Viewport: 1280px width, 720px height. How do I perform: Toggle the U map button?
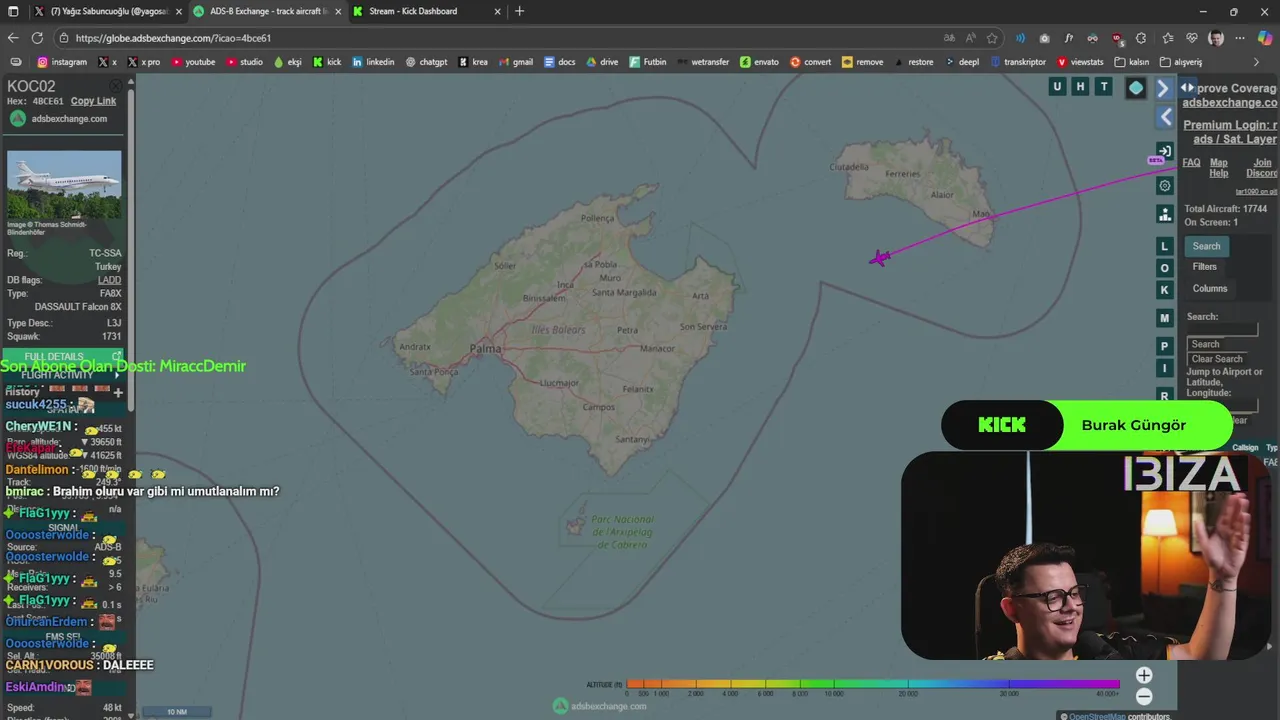coord(1057,87)
